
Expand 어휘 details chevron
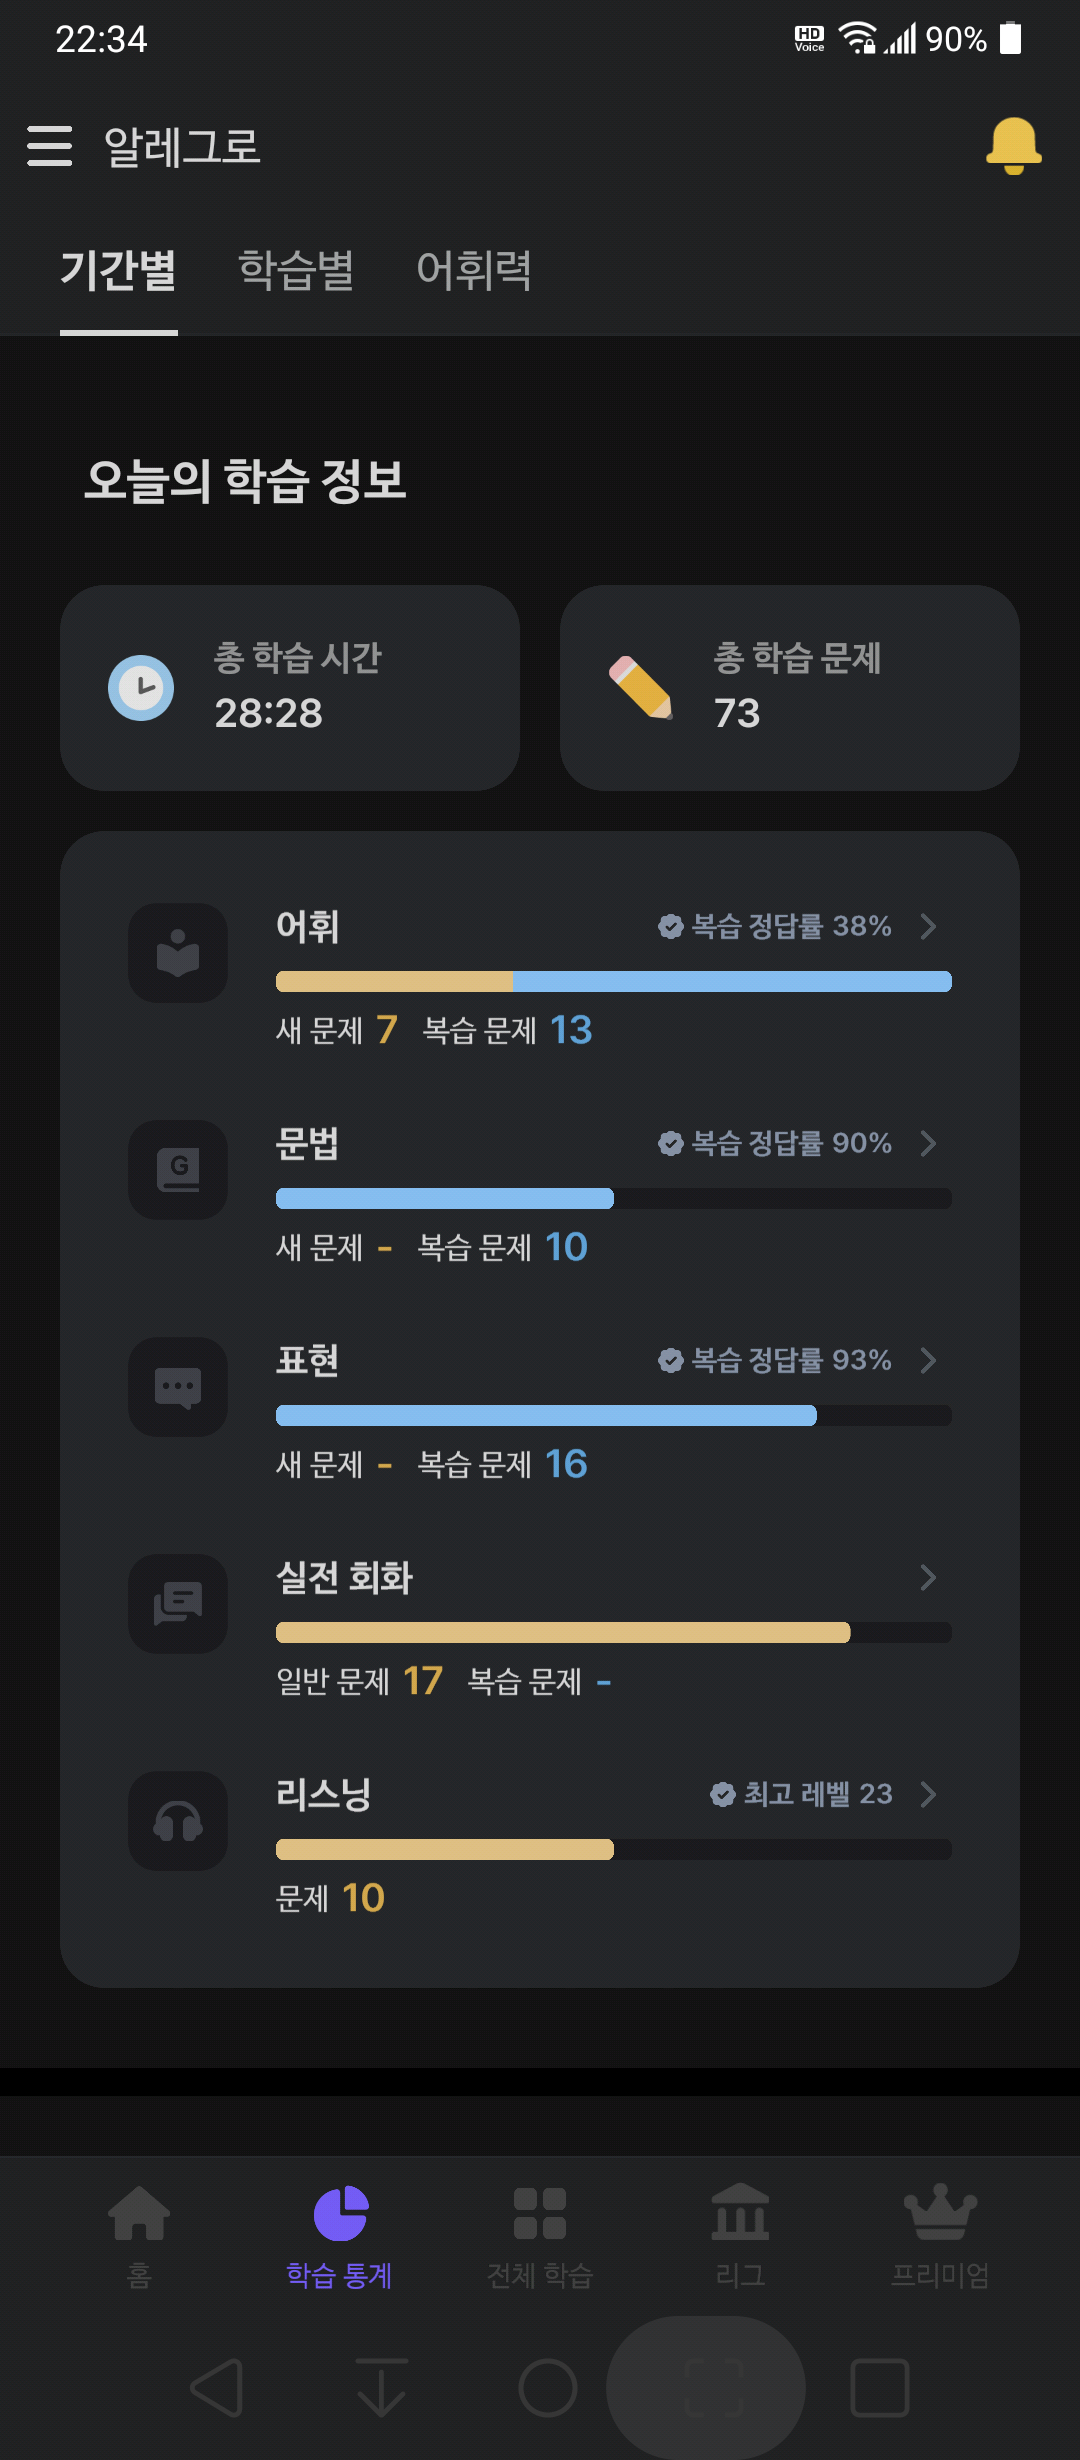click(928, 926)
